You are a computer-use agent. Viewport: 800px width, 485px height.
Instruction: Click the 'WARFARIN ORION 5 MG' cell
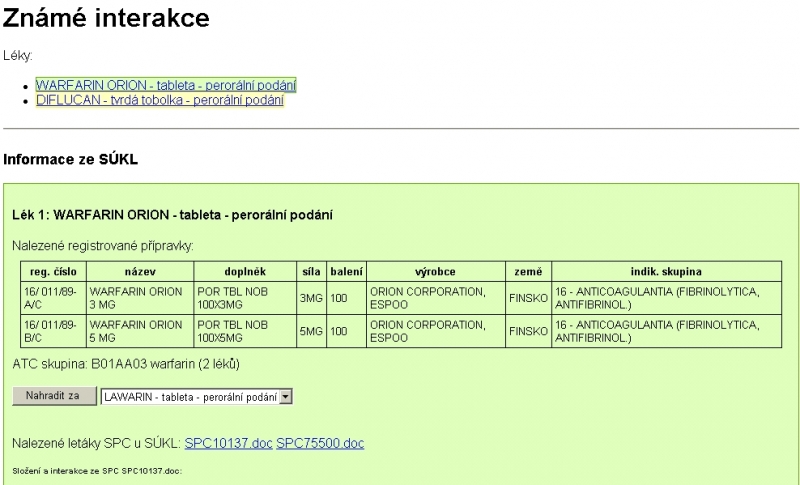coord(140,331)
